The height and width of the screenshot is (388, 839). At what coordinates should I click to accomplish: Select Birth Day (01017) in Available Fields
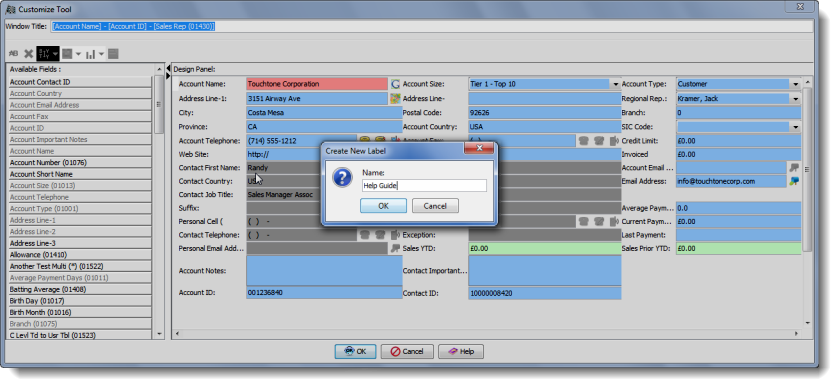(x=80, y=301)
